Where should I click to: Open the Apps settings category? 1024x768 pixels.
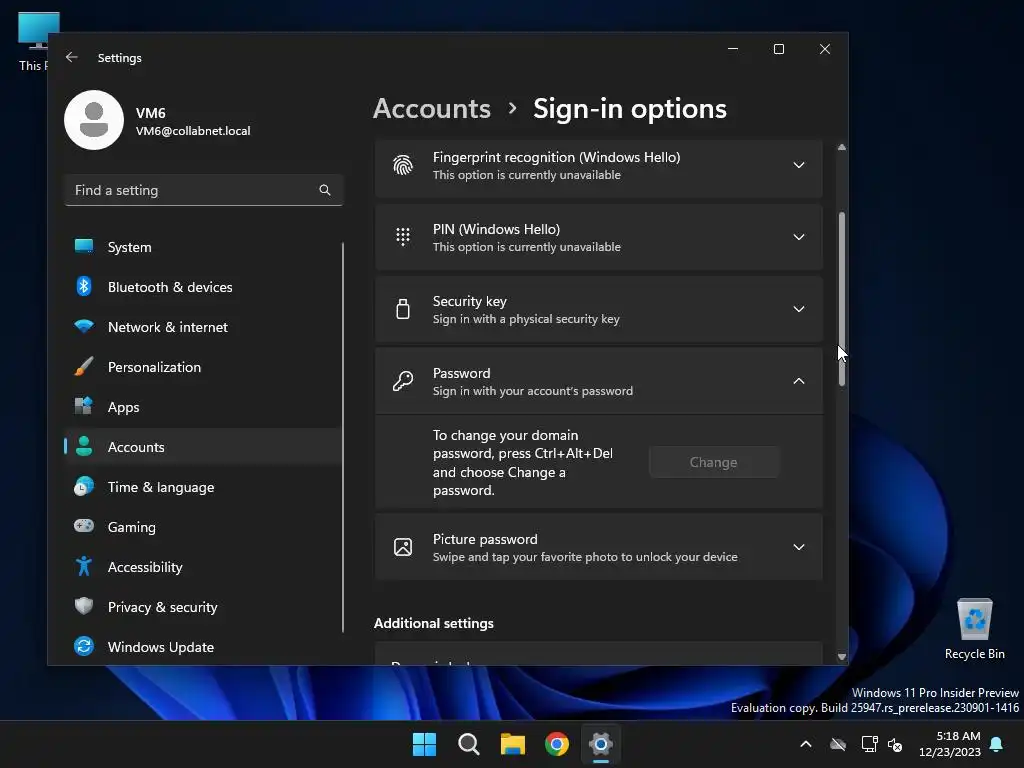(203, 407)
